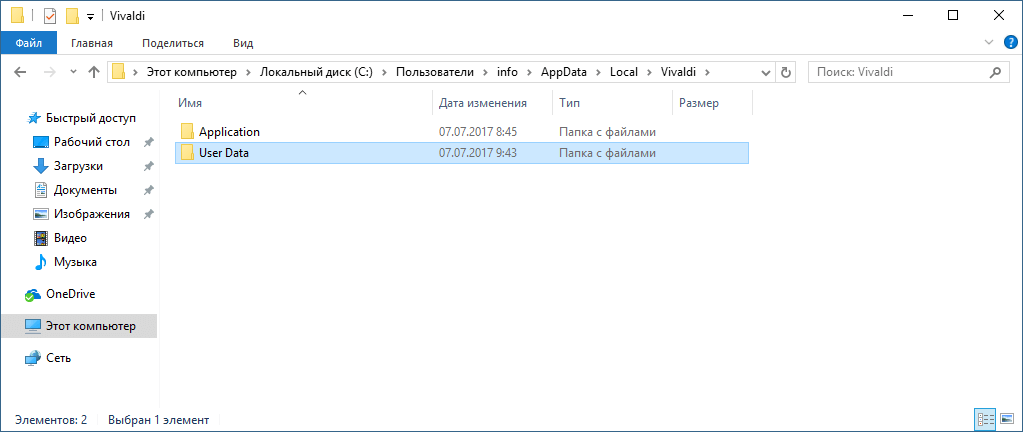Viewport: 1023px width, 432px height.
Task: Open Desktop via its monitor icon
Action: click(40, 142)
